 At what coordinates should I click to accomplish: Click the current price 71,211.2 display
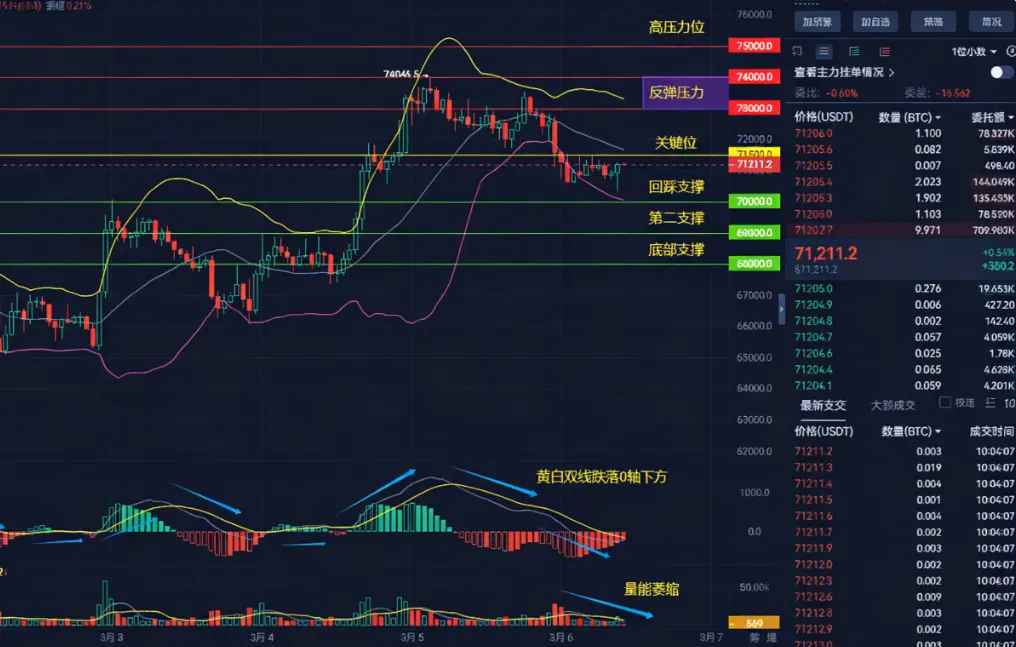pos(826,253)
